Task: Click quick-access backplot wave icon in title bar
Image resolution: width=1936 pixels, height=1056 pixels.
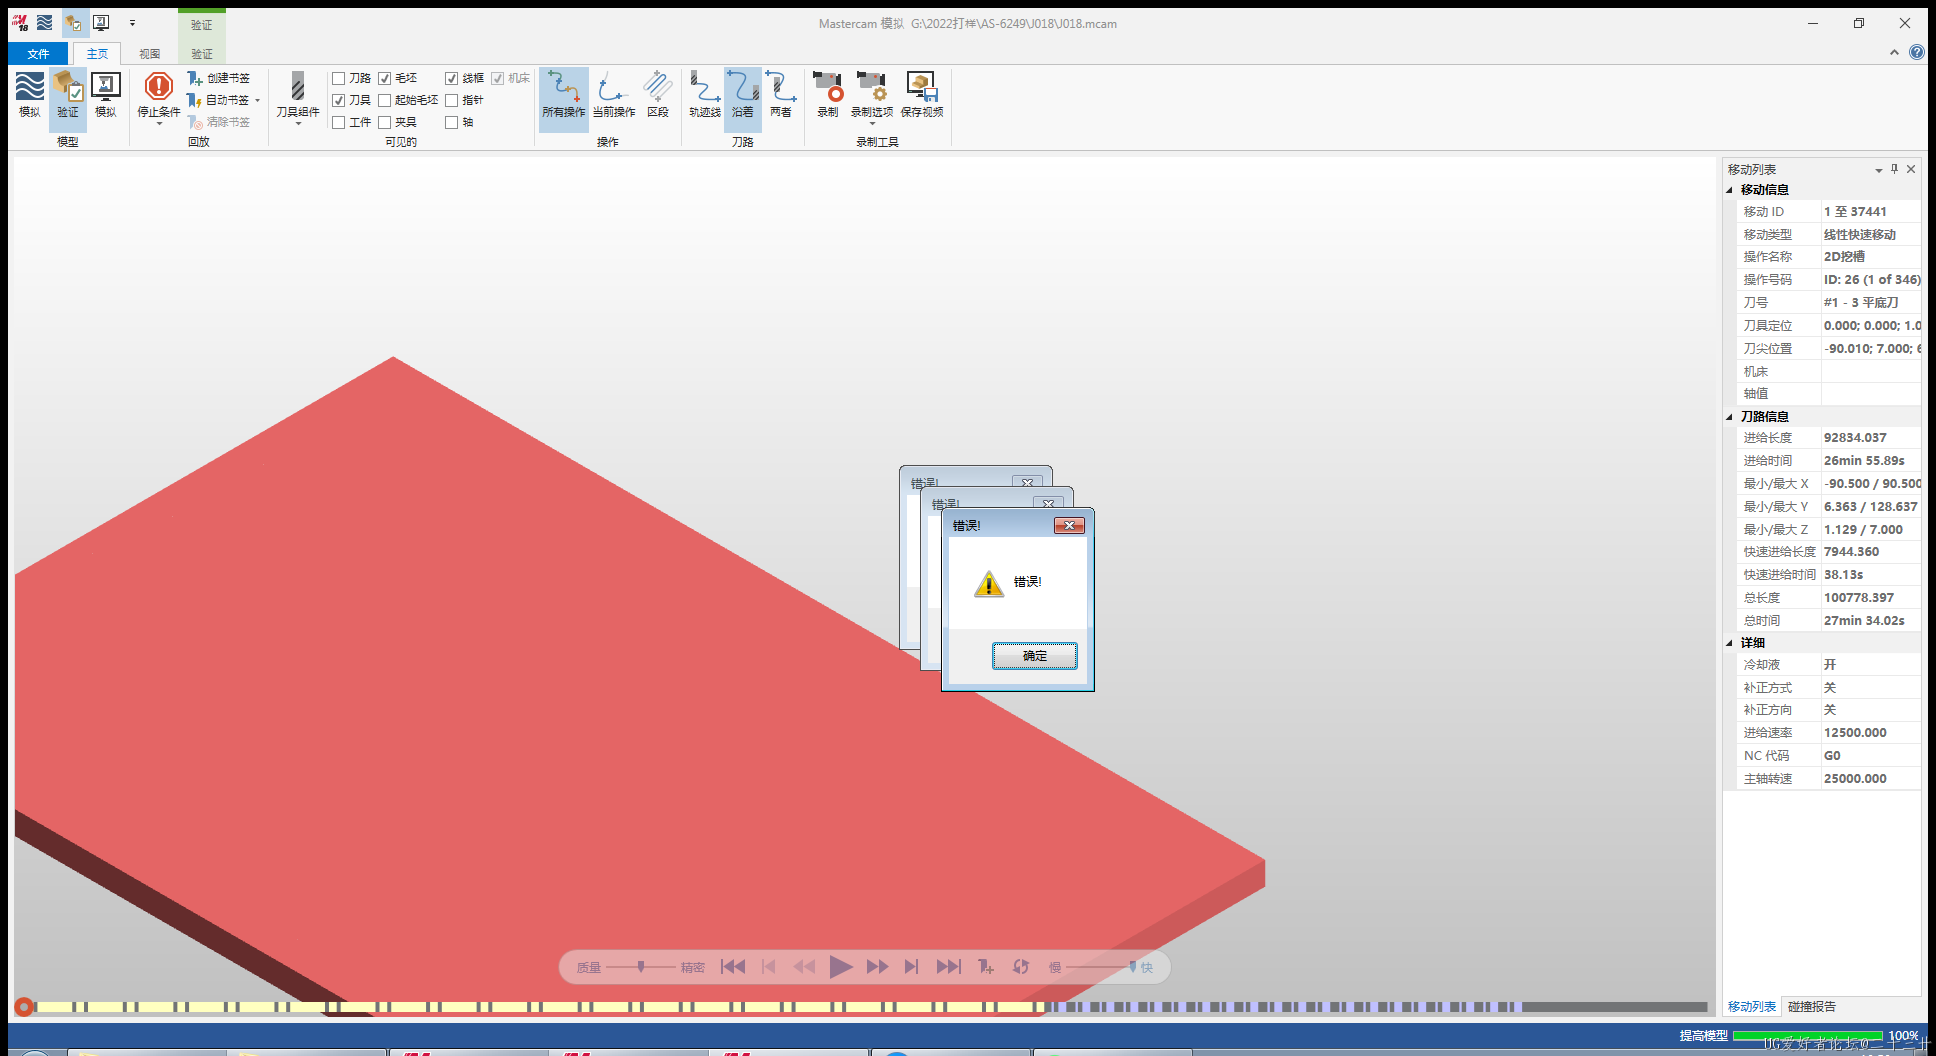Action: (45, 22)
